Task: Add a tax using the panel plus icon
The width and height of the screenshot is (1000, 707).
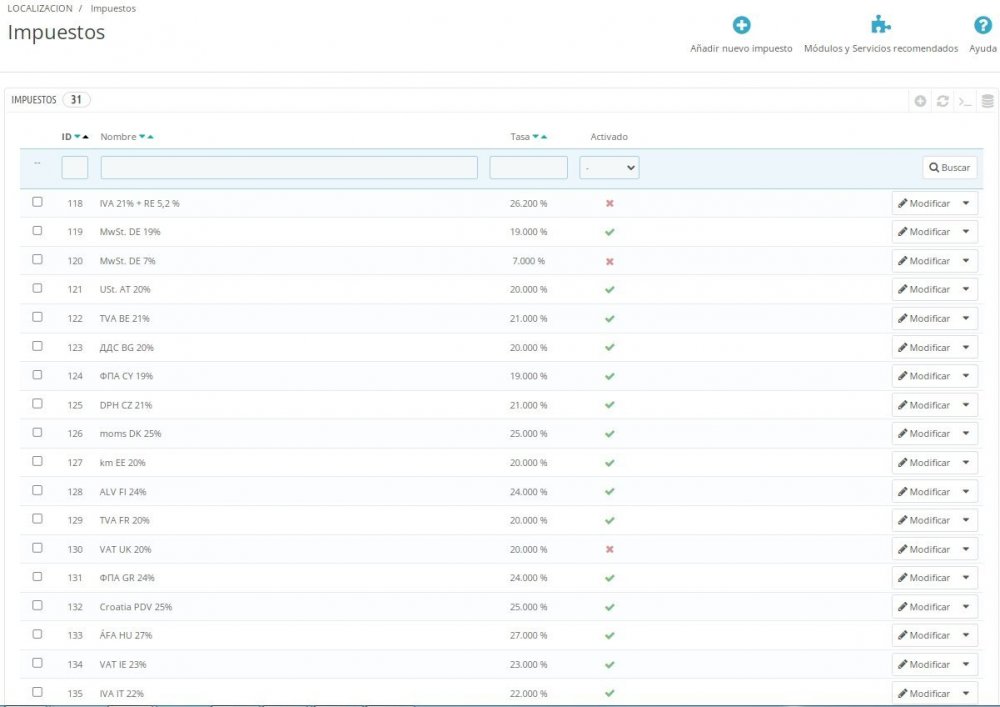Action: (x=919, y=100)
